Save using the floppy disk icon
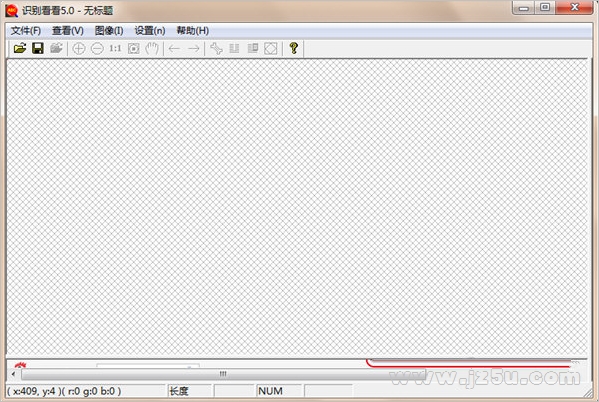The height and width of the screenshot is (402, 599). click(x=38, y=49)
